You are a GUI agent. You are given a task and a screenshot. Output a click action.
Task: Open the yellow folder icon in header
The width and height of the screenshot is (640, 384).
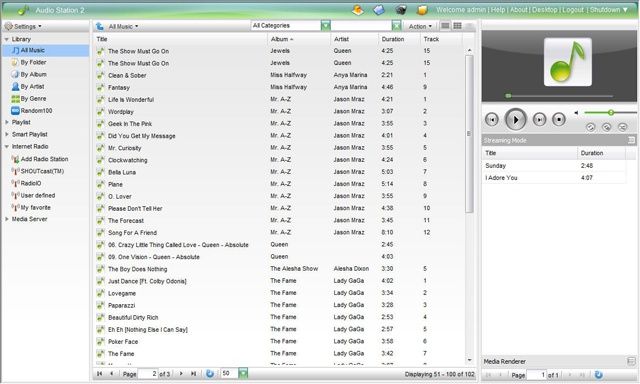point(422,10)
